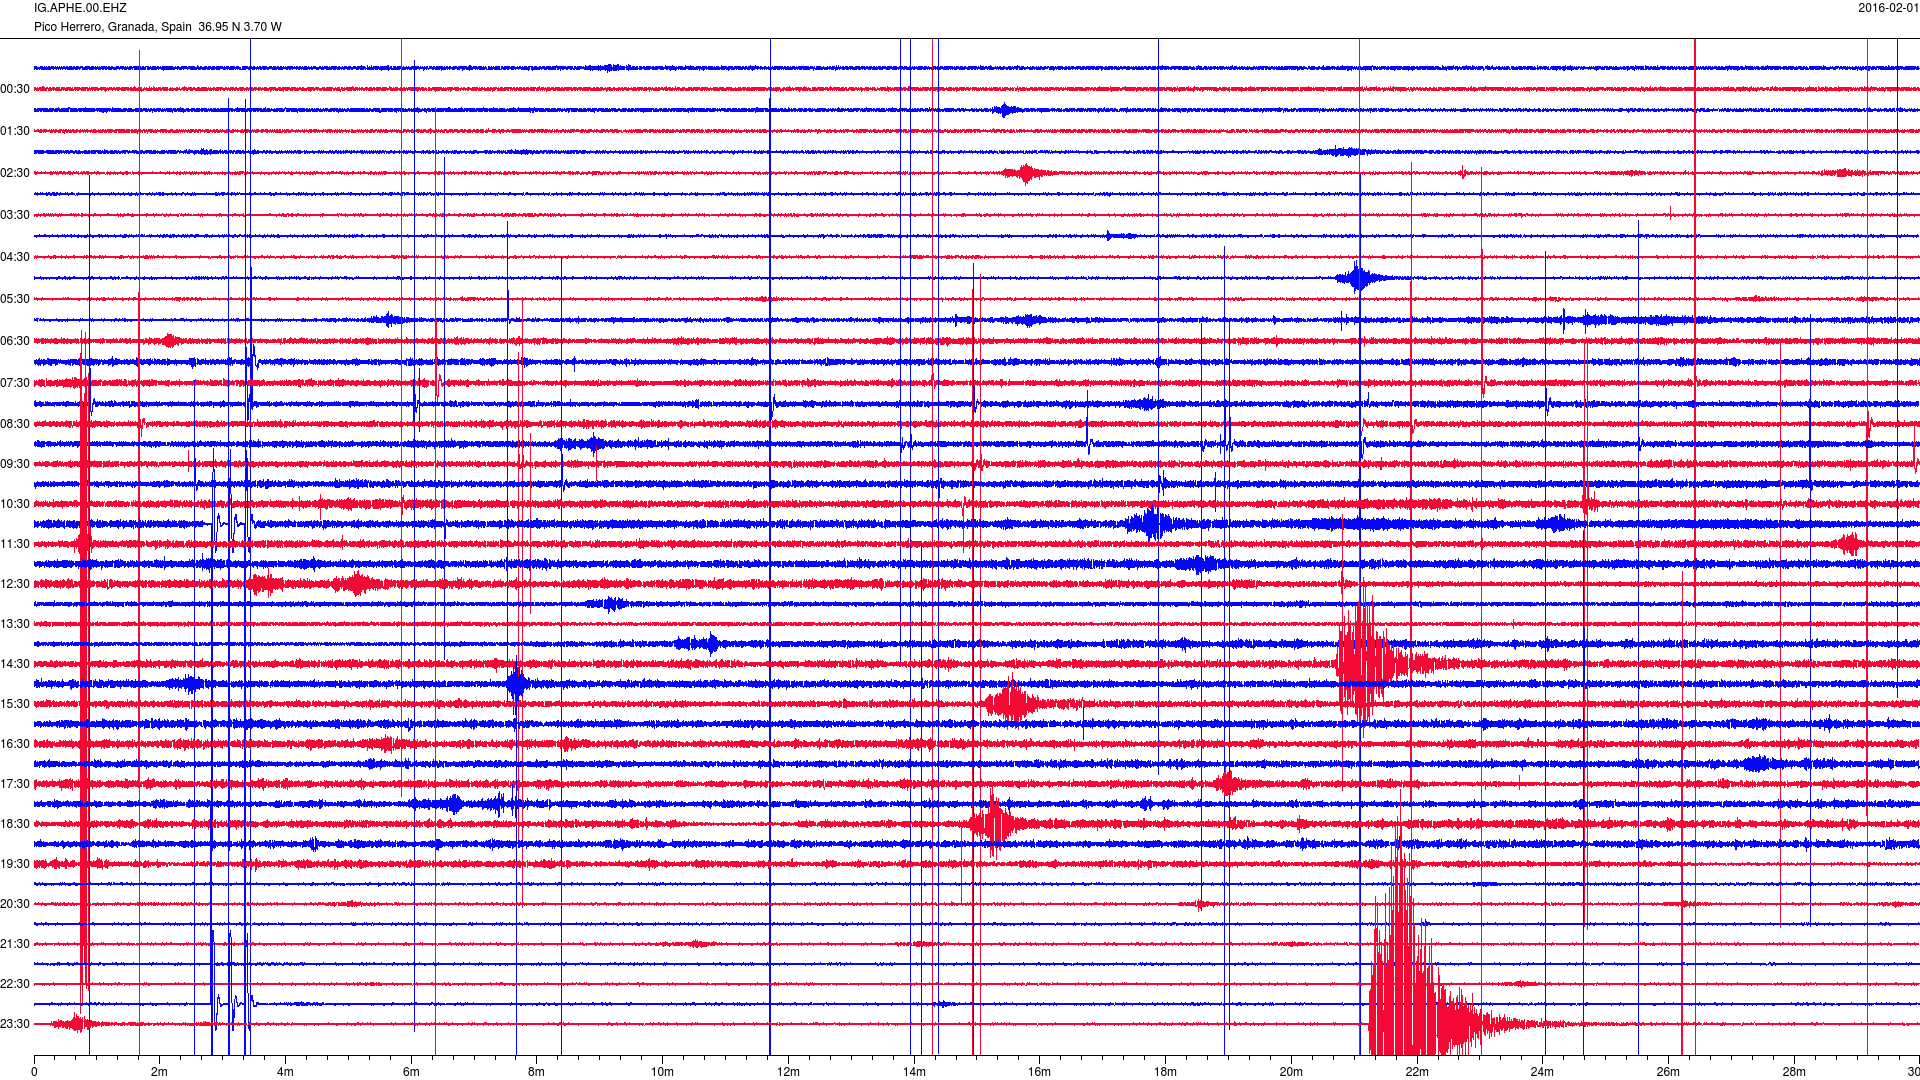Click the 4m tick on the minute axis
The height and width of the screenshot is (1080, 1920).
[x=285, y=1072]
